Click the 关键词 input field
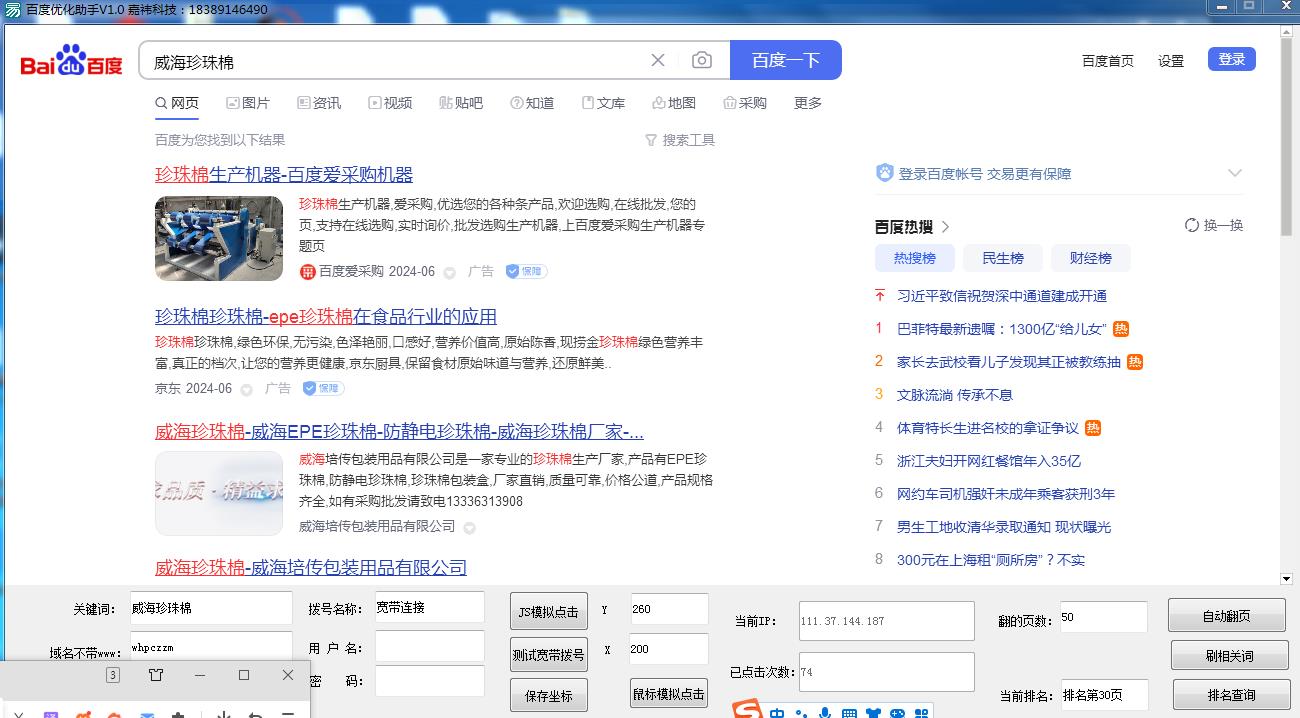1300x718 pixels. click(x=211, y=607)
